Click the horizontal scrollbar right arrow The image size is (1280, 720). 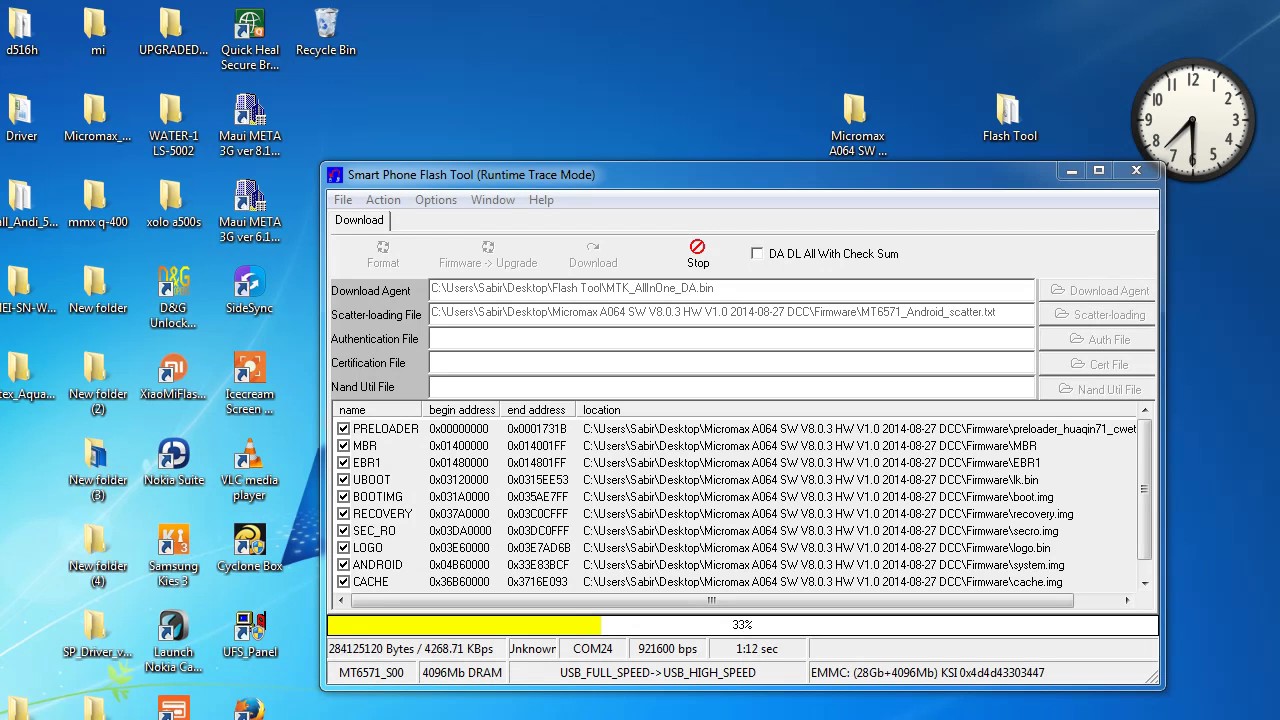1127,600
